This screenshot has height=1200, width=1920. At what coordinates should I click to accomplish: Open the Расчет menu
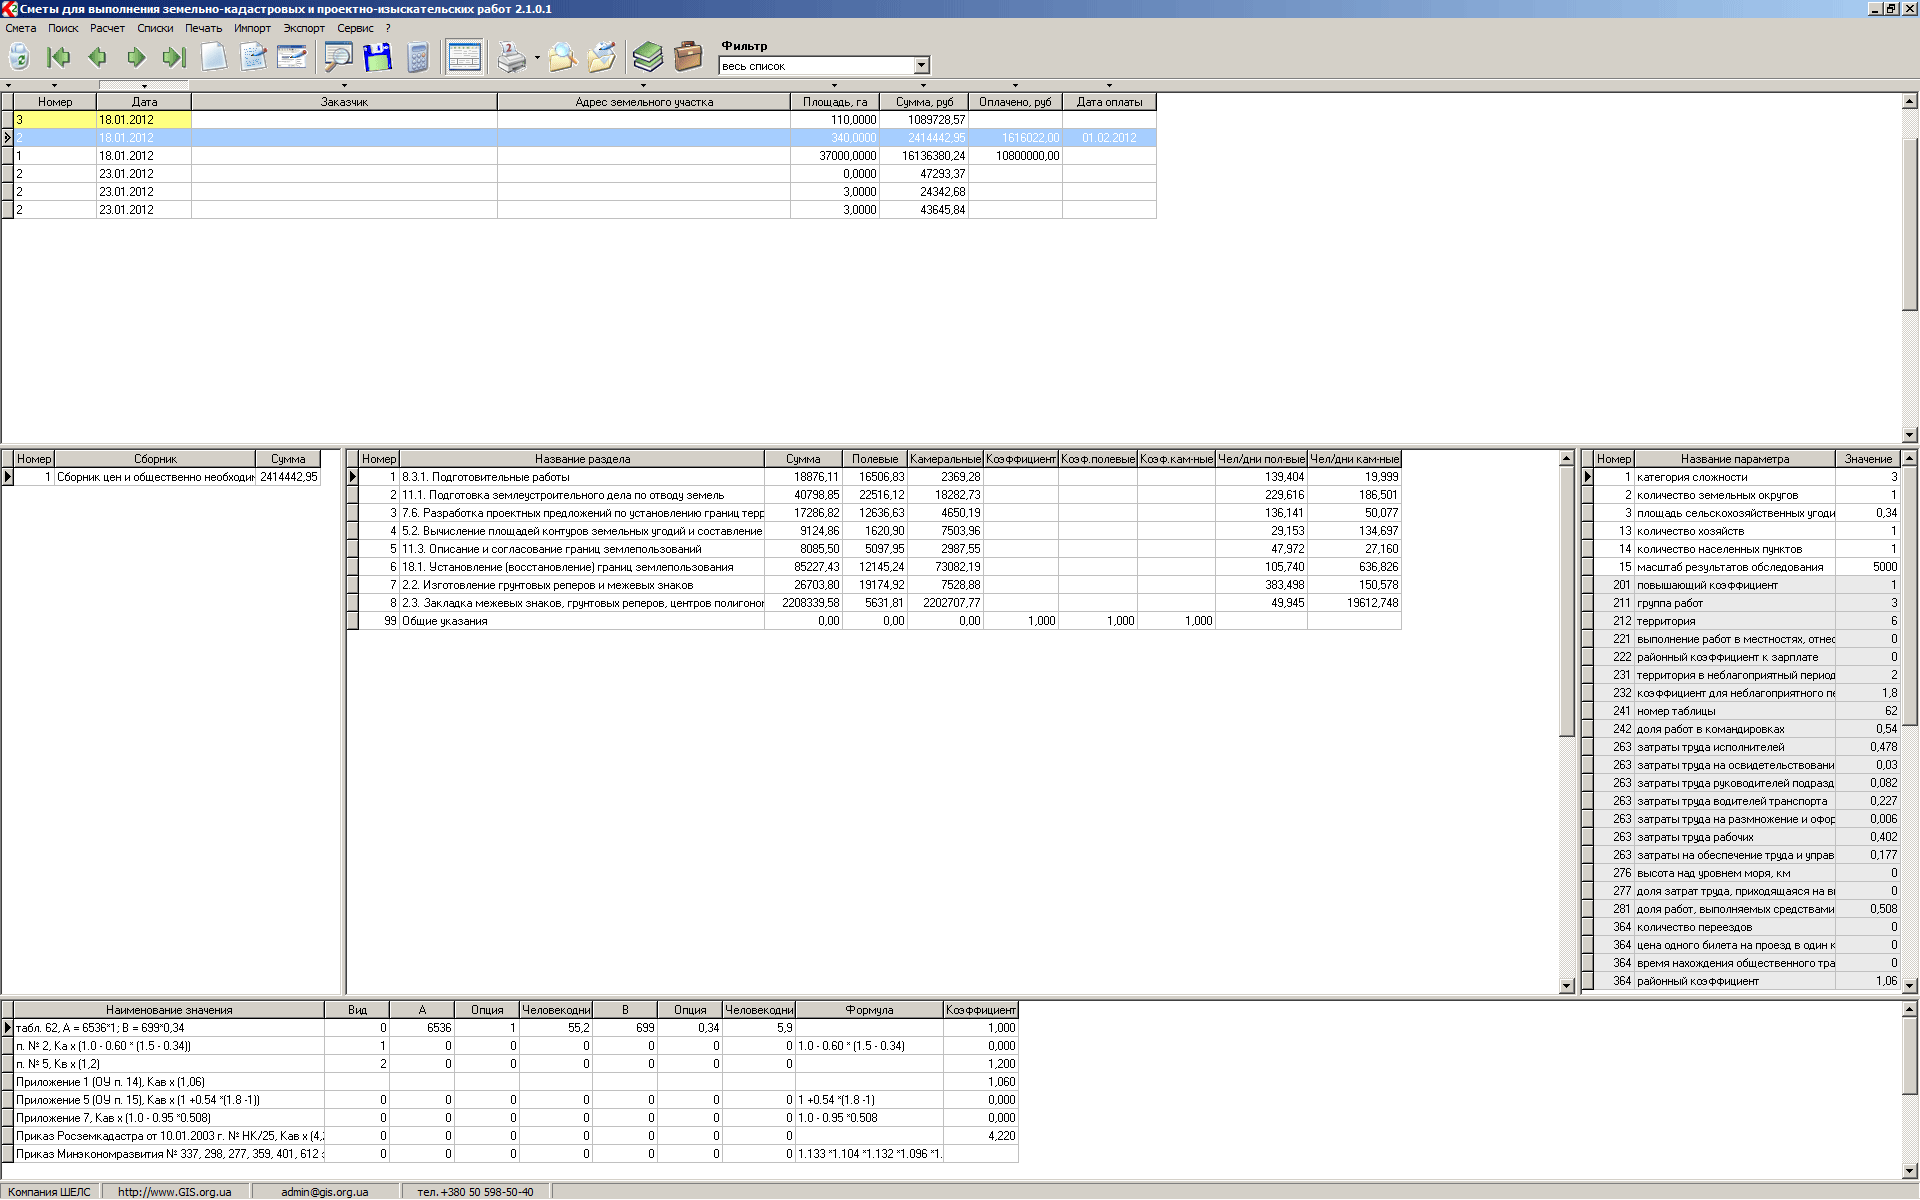(x=107, y=28)
